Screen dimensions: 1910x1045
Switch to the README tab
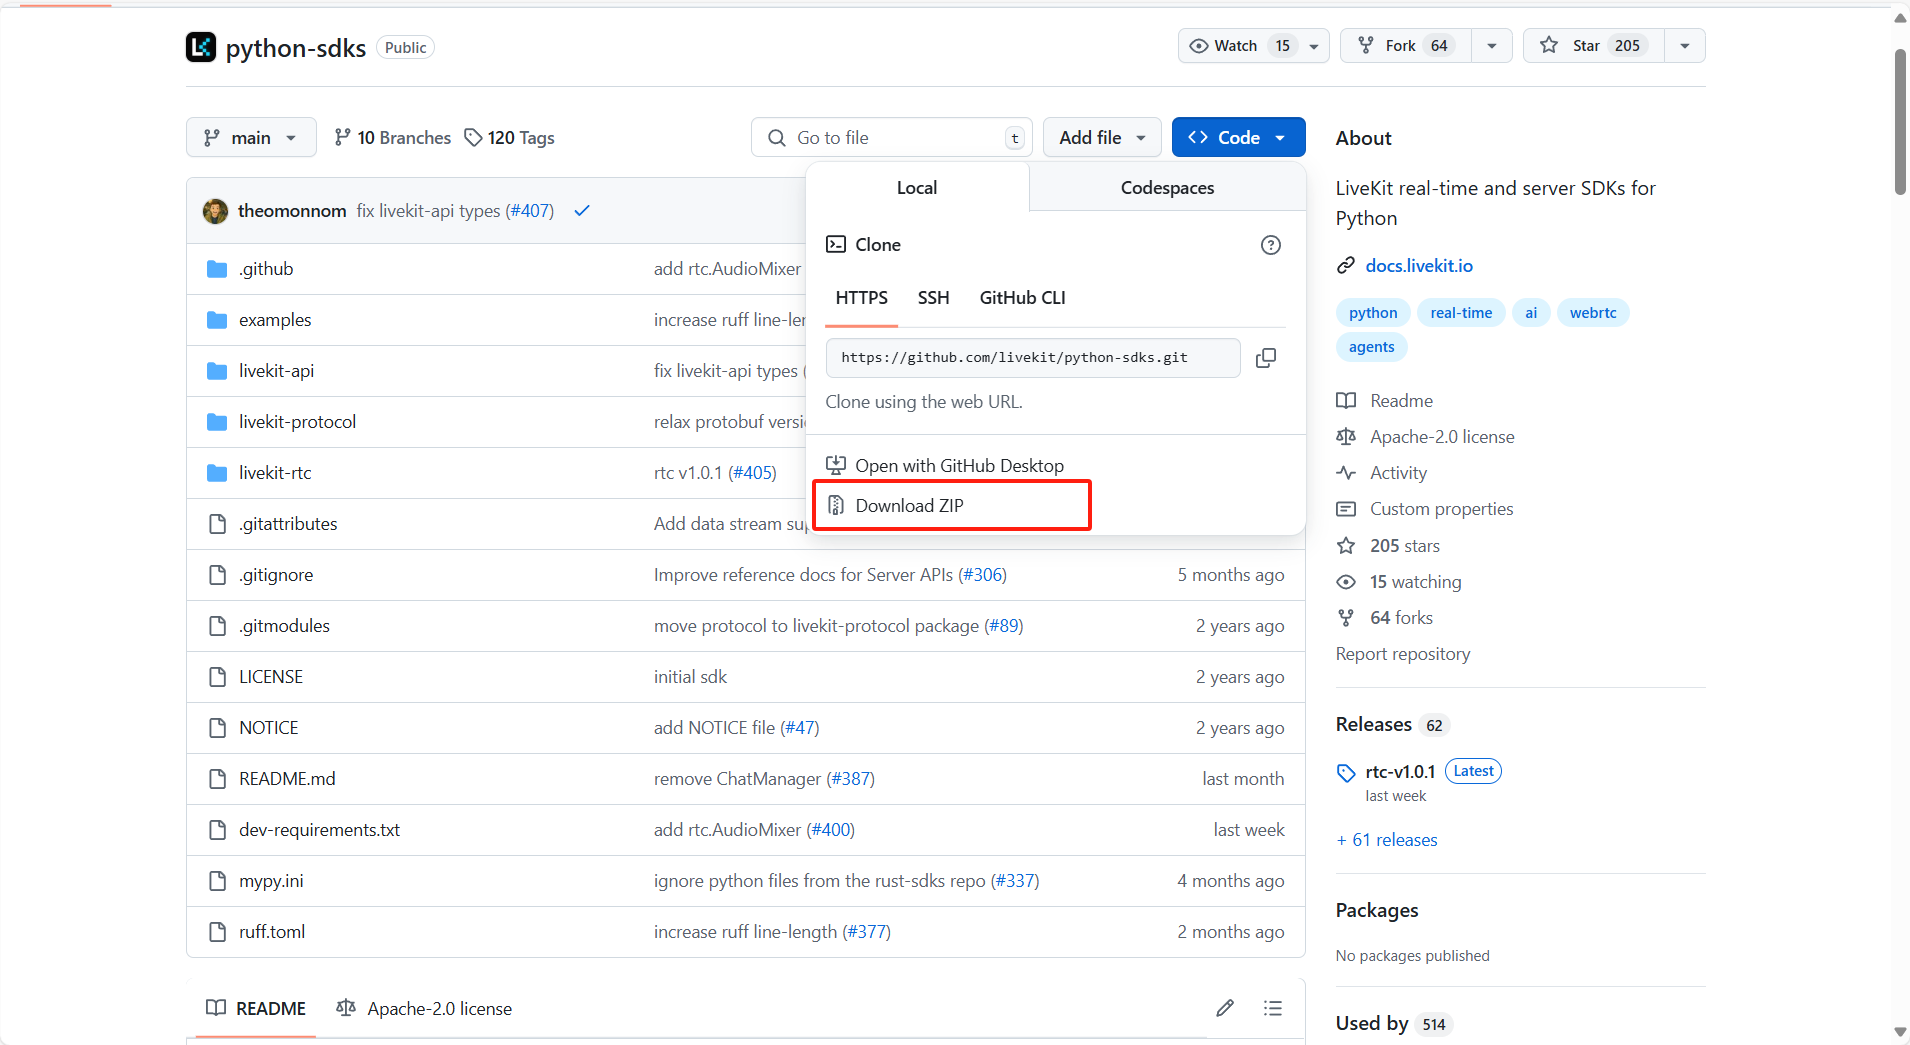pos(256,1009)
